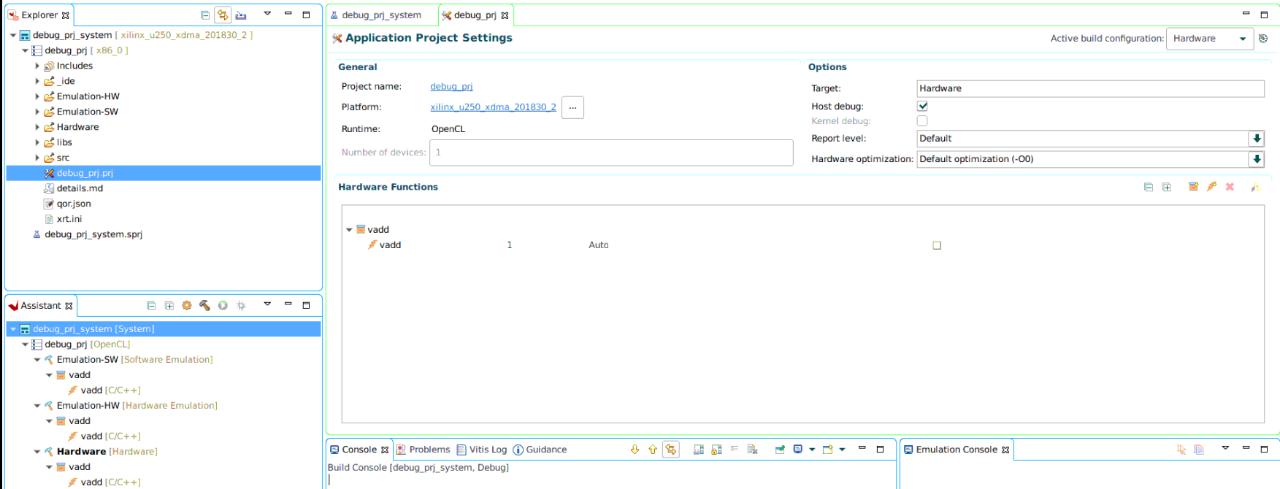Open Explorer view menu triangle
This screenshot has height=489, width=1280.
coord(267,15)
